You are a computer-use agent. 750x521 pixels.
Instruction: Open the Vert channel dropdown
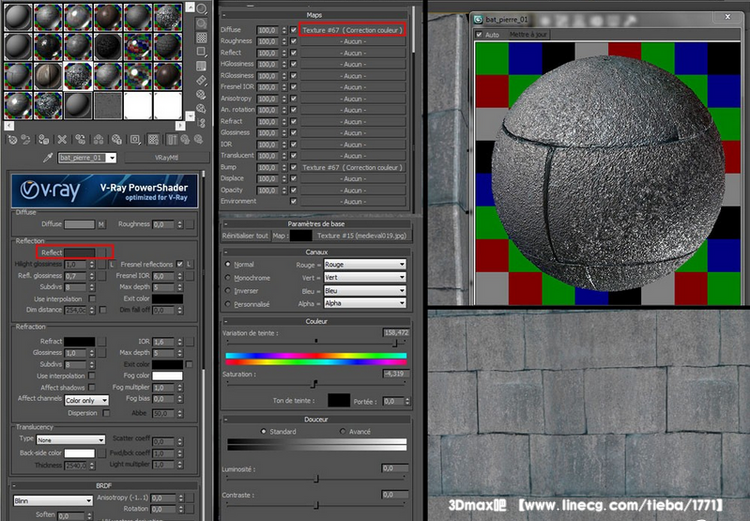click(x=365, y=277)
